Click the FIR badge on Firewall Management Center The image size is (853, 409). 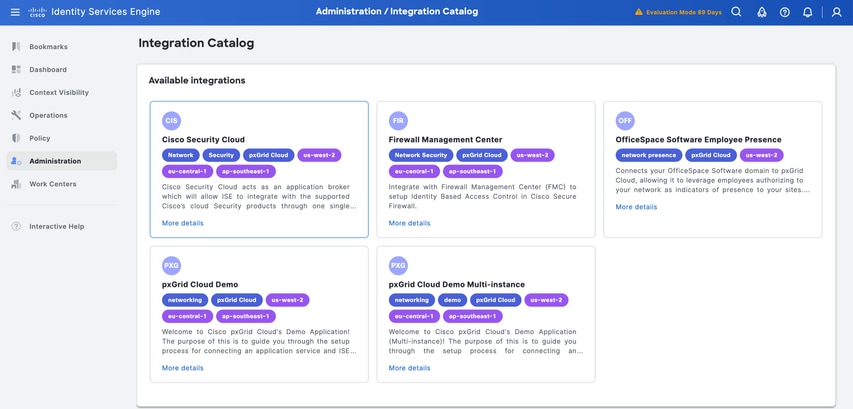click(x=398, y=121)
